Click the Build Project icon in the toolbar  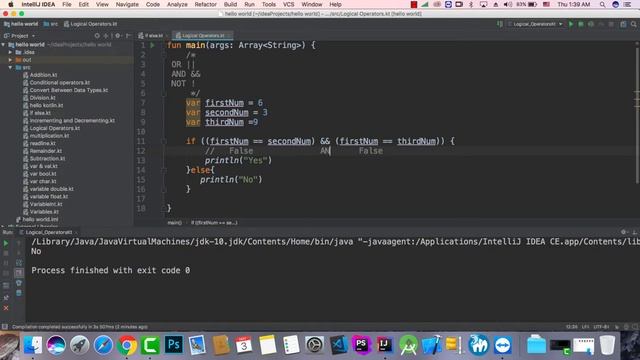point(500,24)
